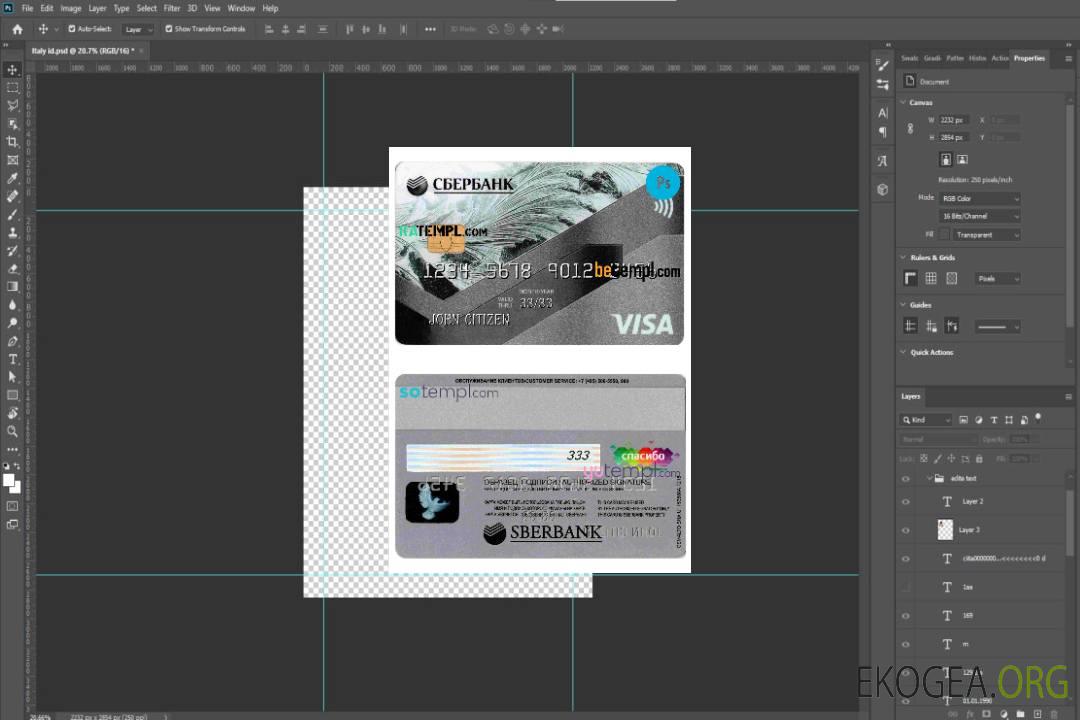Select the Eraser tool
Viewport: 1080px width, 720px height.
12,269
